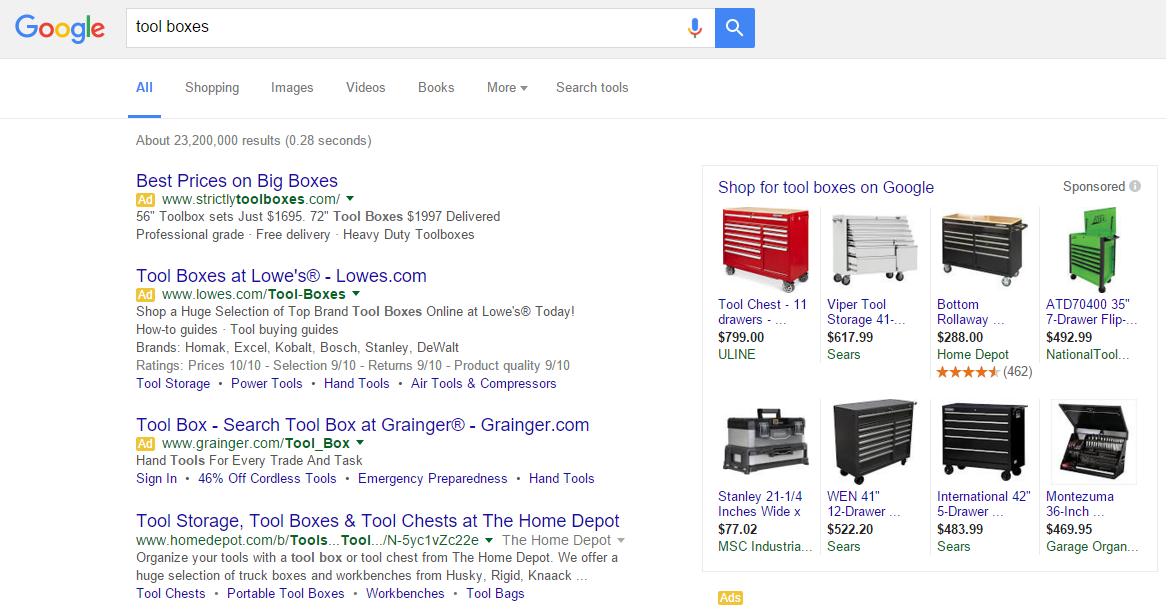This screenshot has width=1166, height=614.
Task: Click the Ad badge beside grainger.com
Action: click(x=145, y=444)
